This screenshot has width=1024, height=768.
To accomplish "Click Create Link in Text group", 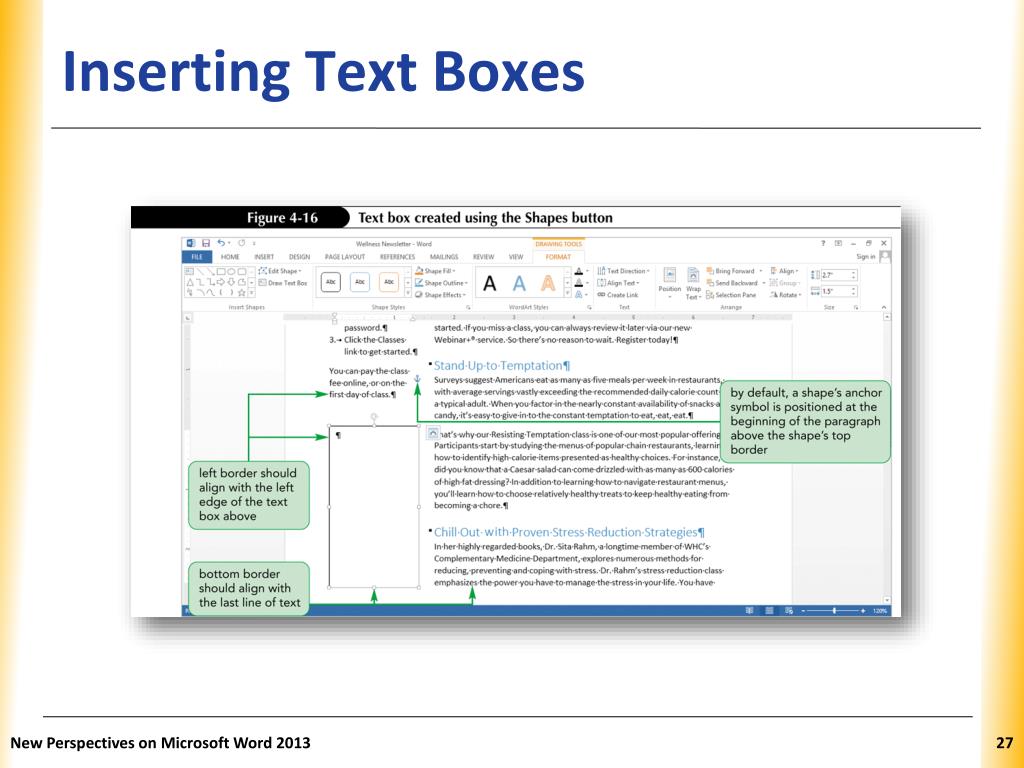I will click(618, 295).
